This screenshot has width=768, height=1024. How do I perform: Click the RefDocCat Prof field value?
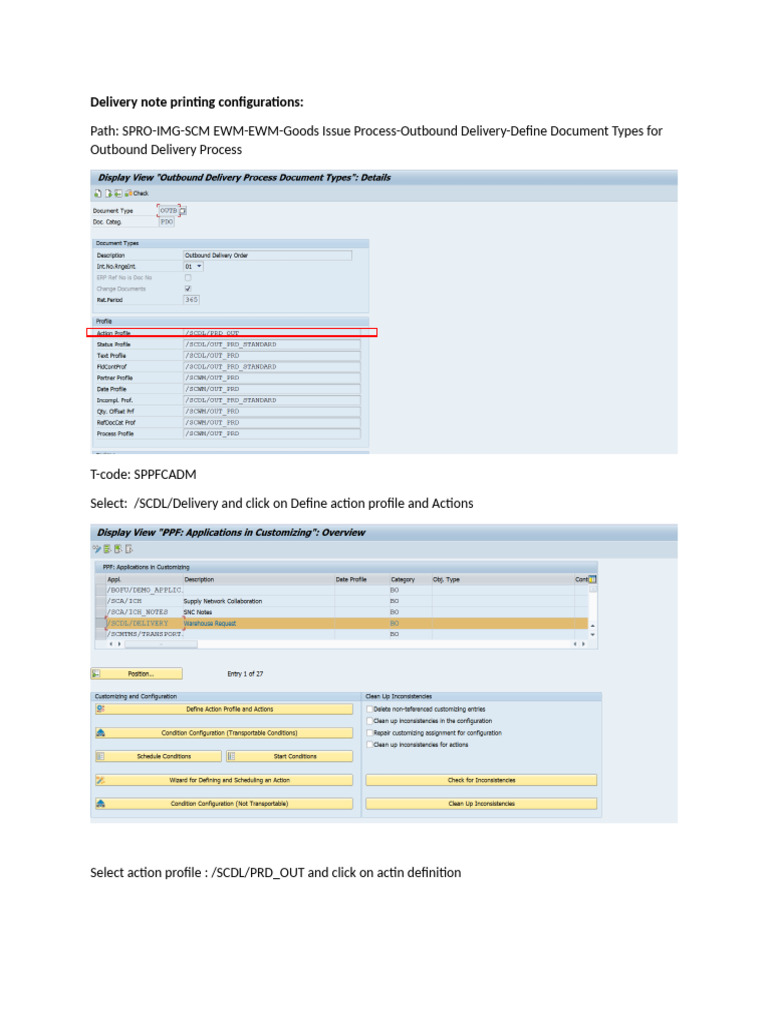point(272,423)
